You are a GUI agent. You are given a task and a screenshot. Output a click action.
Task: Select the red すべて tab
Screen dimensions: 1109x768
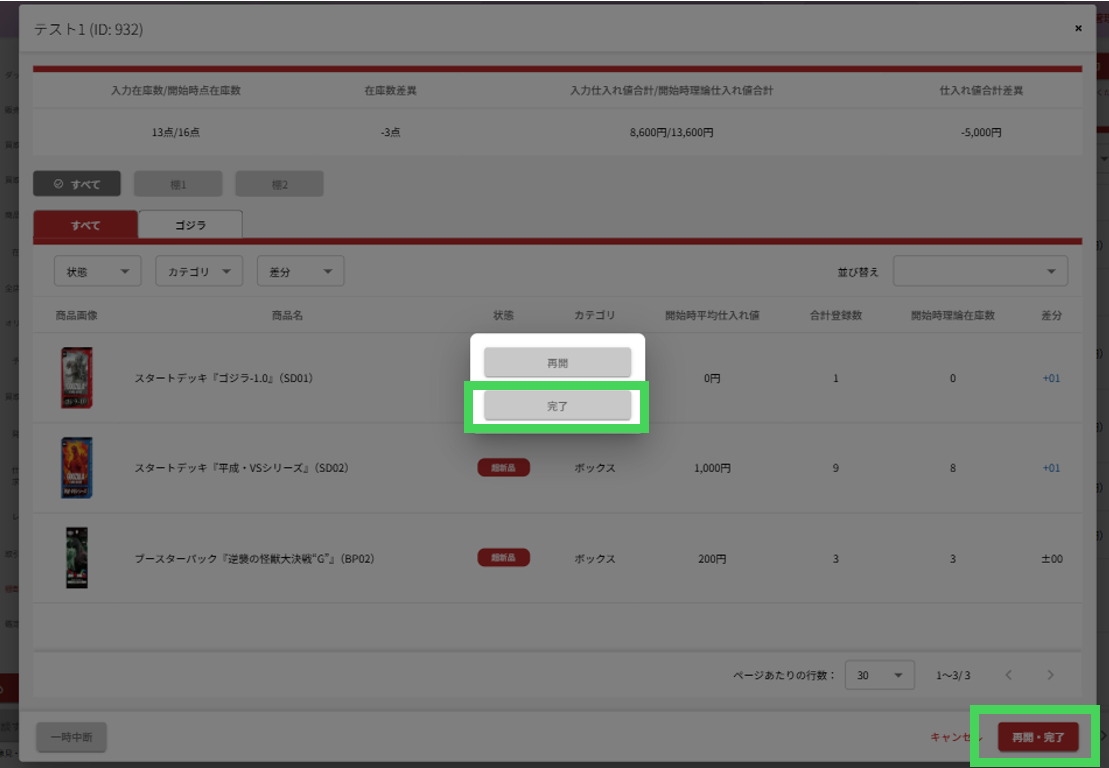click(85, 225)
